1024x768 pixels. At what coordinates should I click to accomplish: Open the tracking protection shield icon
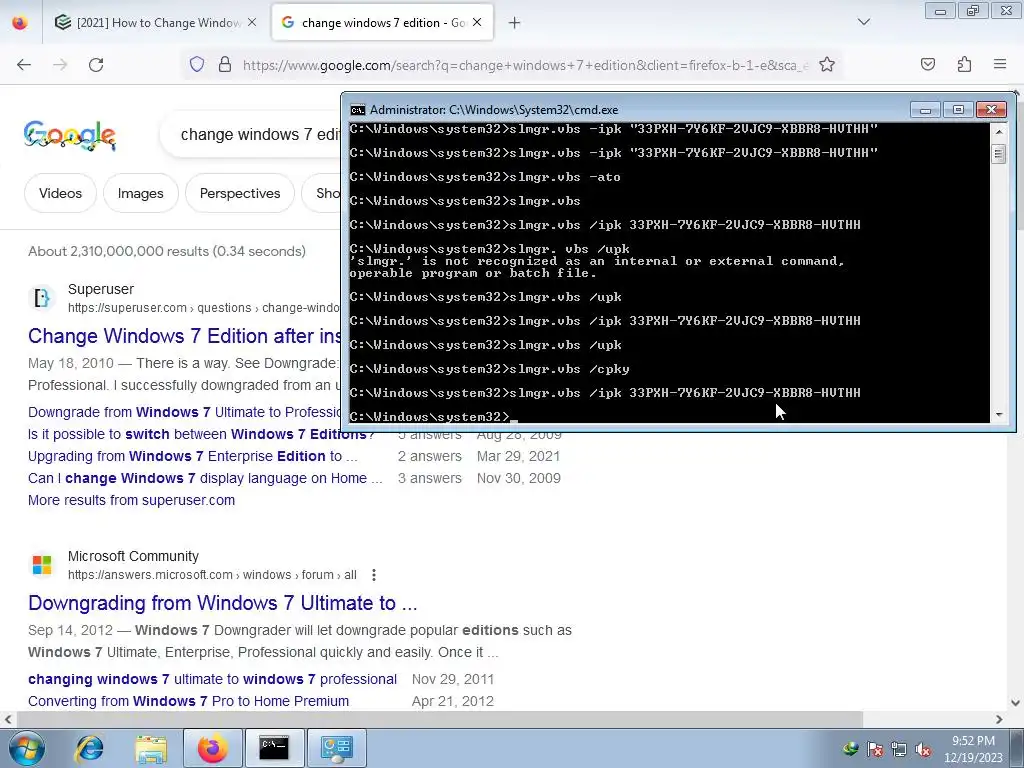pos(197,64)
